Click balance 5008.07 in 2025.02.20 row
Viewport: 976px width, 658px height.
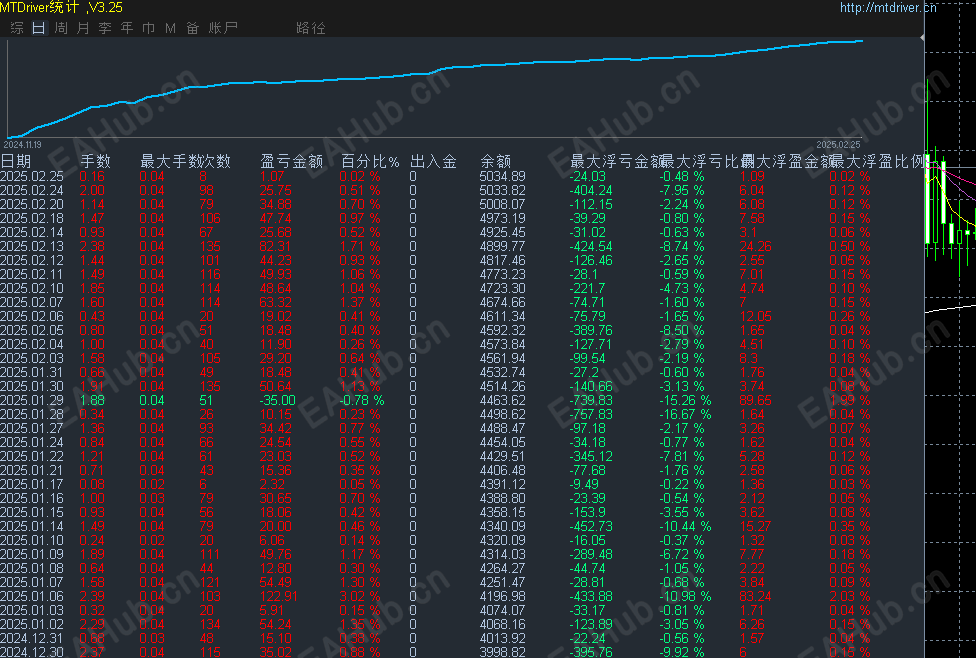(x=502, y=205)
